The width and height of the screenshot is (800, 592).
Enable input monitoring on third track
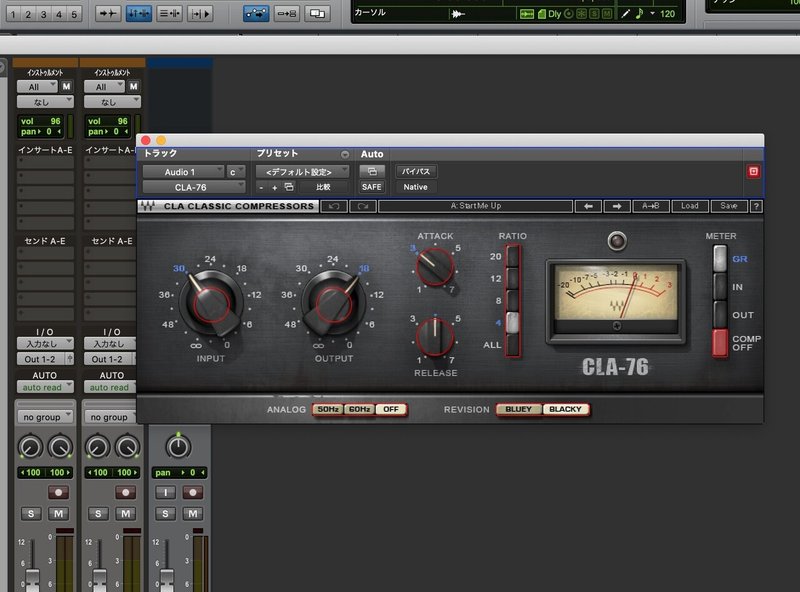coord(165,492)
